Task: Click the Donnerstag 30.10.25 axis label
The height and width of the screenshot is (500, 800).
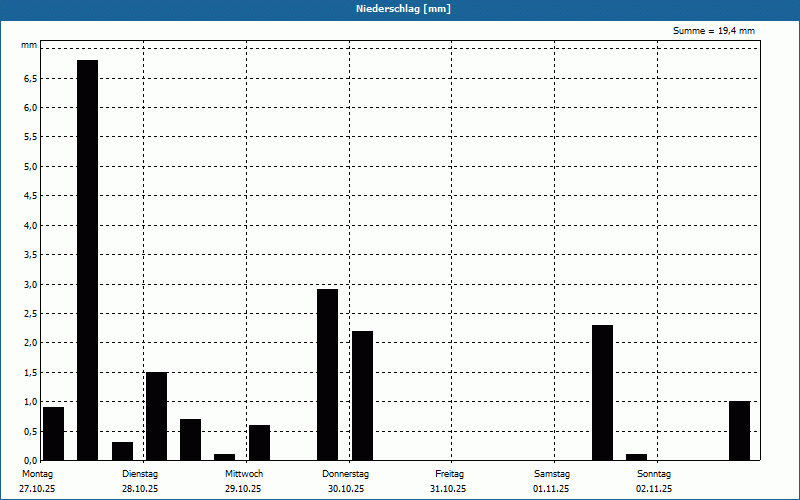Action: [x=345, y=481]
